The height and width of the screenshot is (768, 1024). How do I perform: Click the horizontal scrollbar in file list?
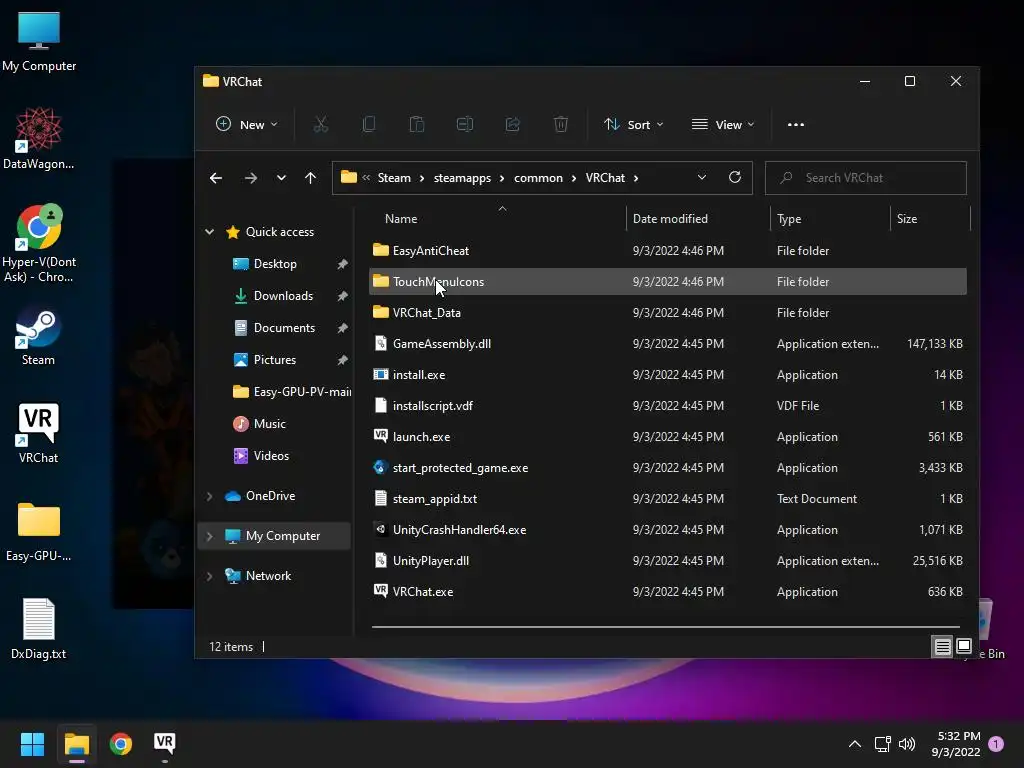(665, 627)
